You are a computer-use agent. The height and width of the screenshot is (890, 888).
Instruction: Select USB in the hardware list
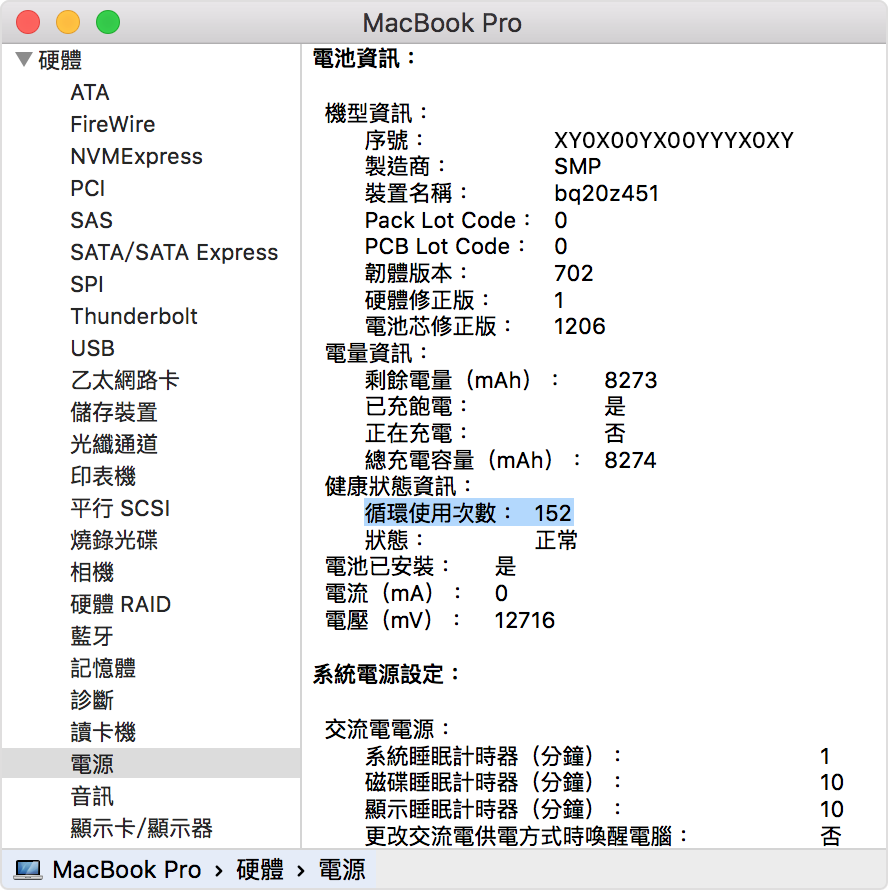coord(93,348)
